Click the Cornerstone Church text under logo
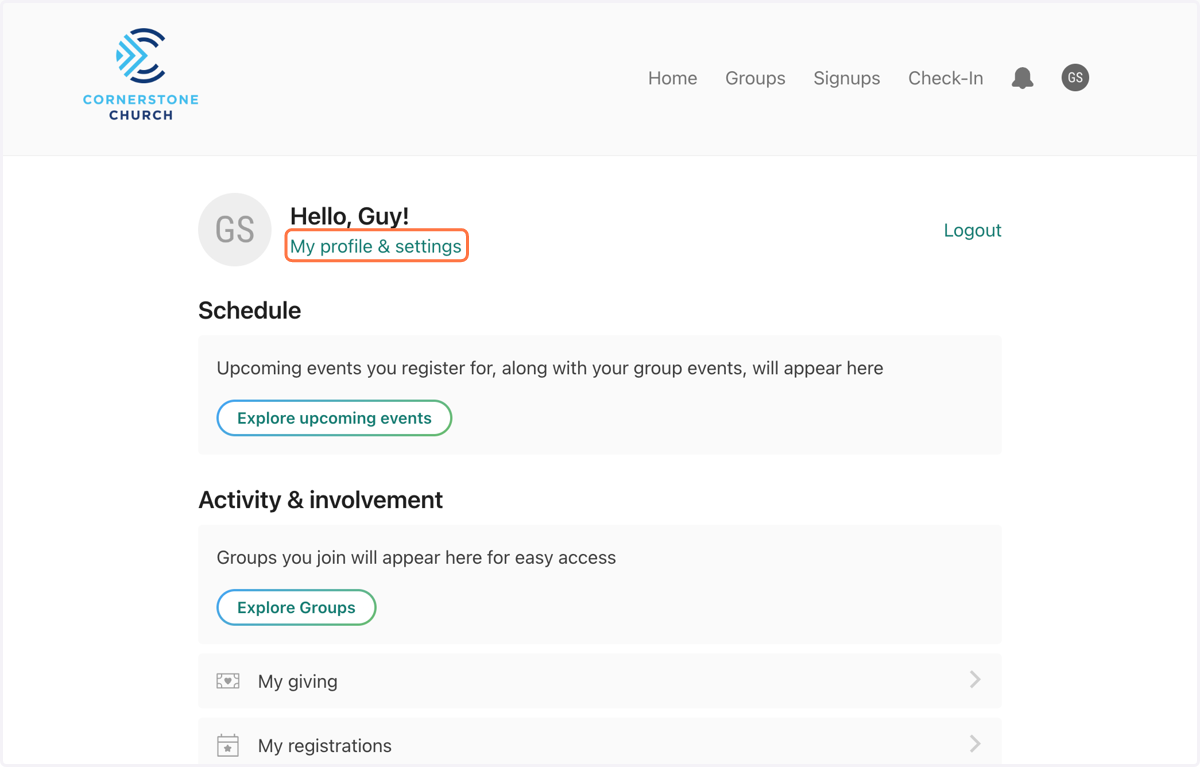 [141, 107]
